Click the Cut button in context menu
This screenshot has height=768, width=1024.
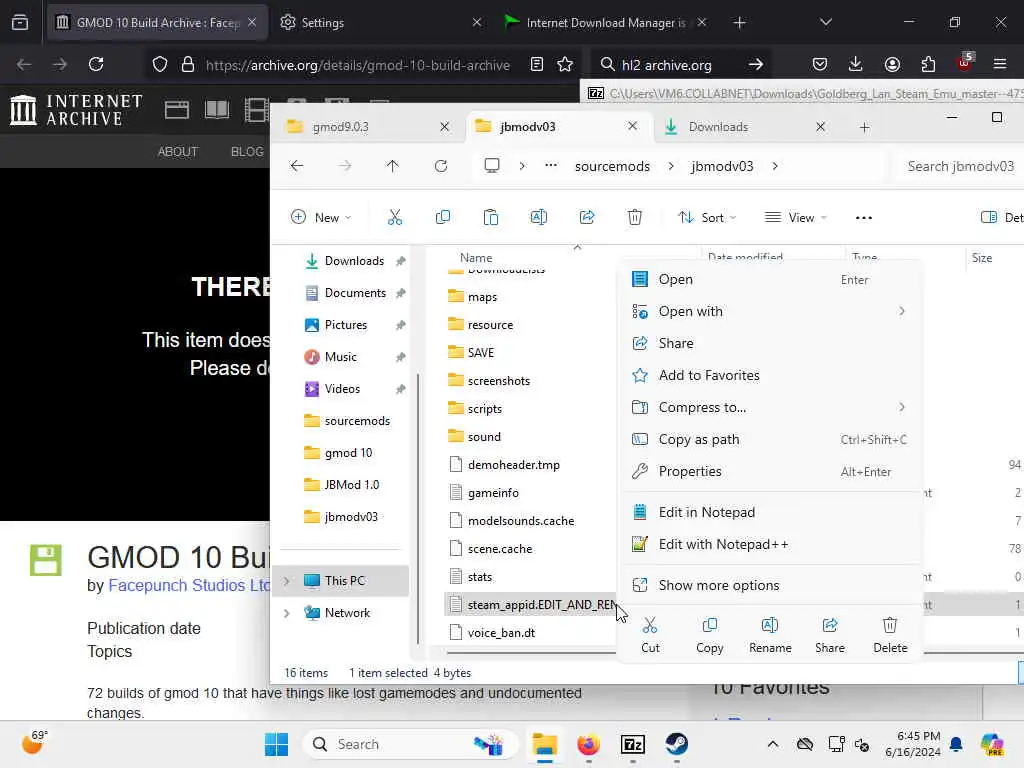650,635
